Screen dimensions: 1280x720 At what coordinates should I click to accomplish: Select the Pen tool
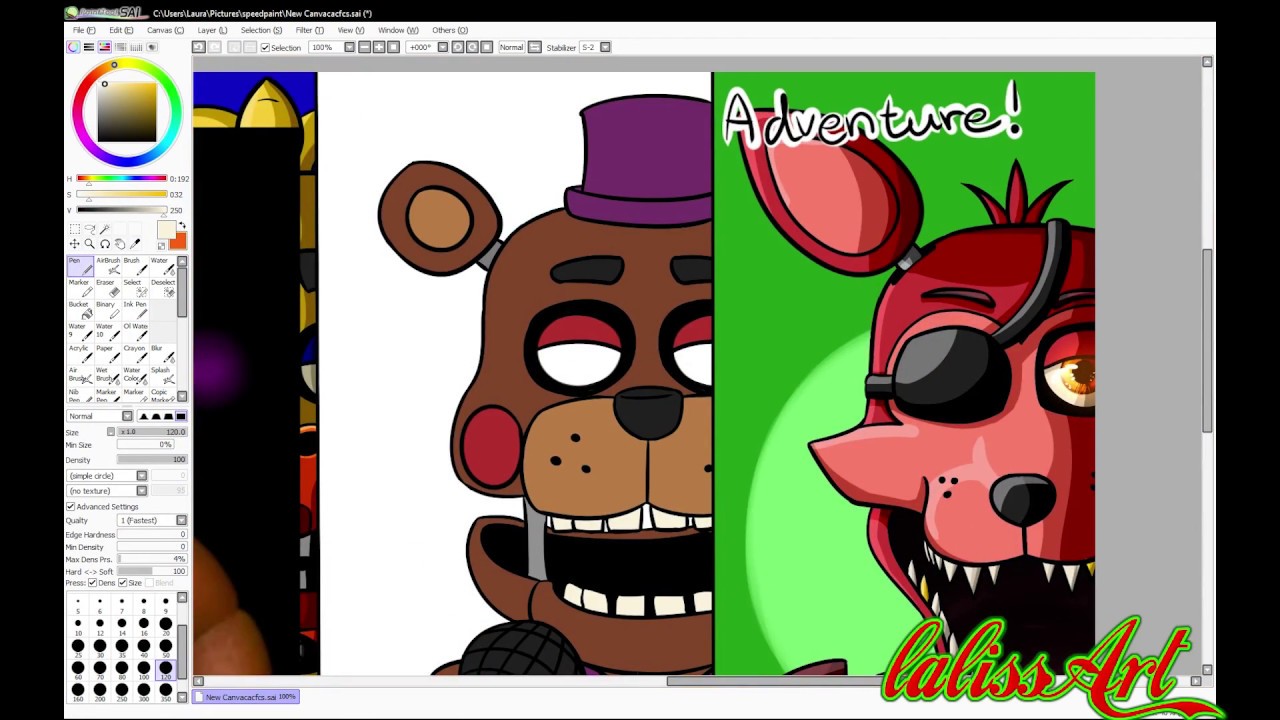80,267
